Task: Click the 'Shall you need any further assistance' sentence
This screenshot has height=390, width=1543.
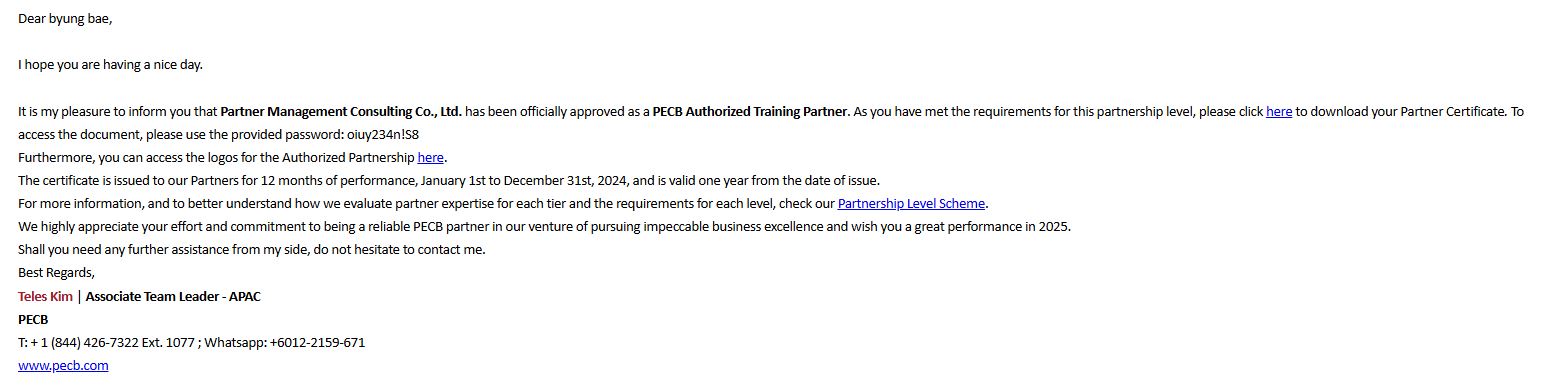Action: pyautogui.click(x=251, y=250)
